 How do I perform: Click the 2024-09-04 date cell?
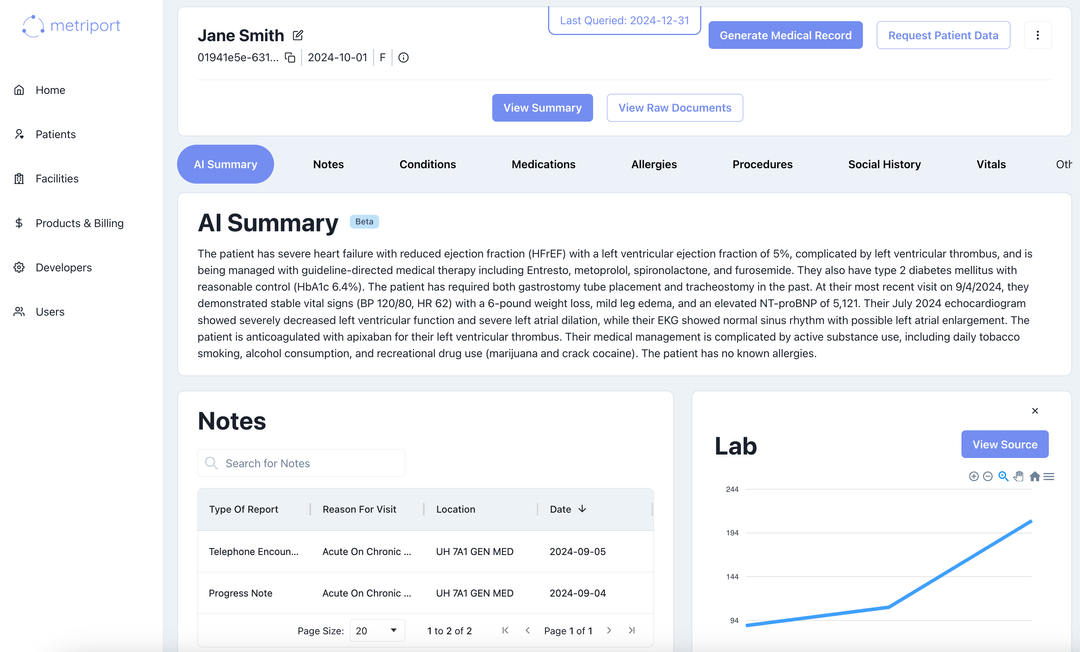[577, 593]
